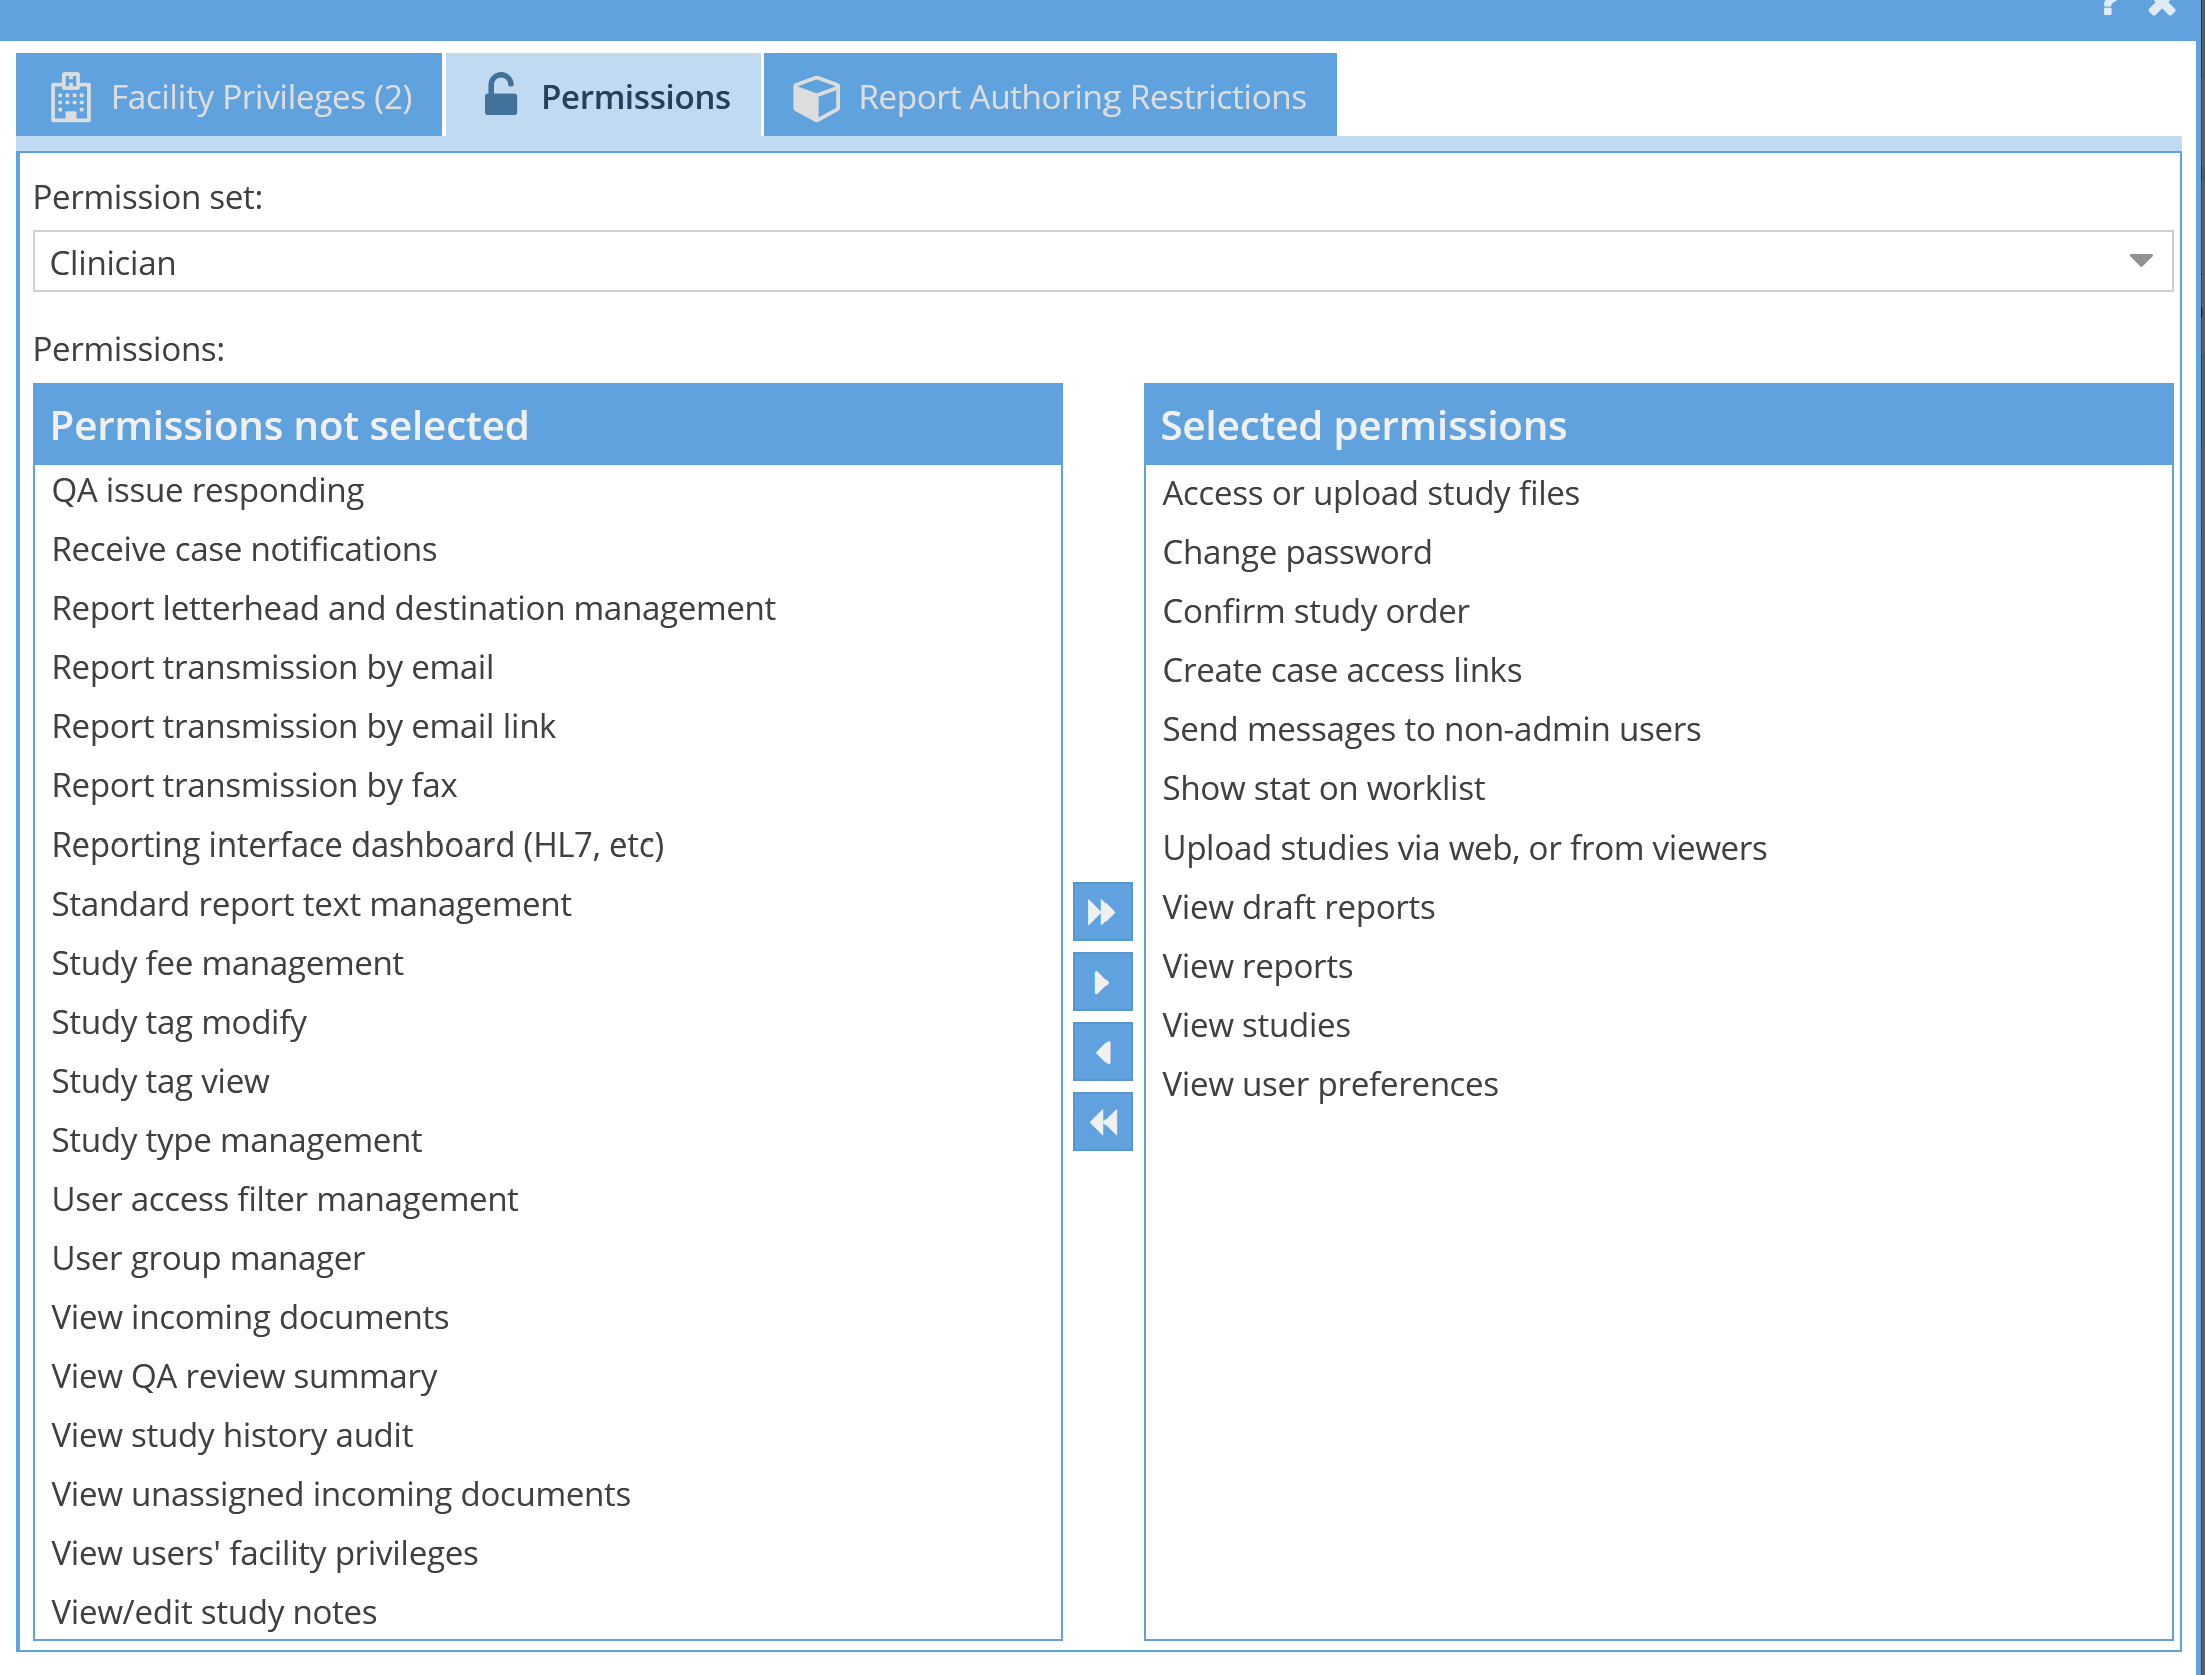Select 'View user preferences' permission
Screen dimensions: 2205x1675
tap(1658, 1085)
